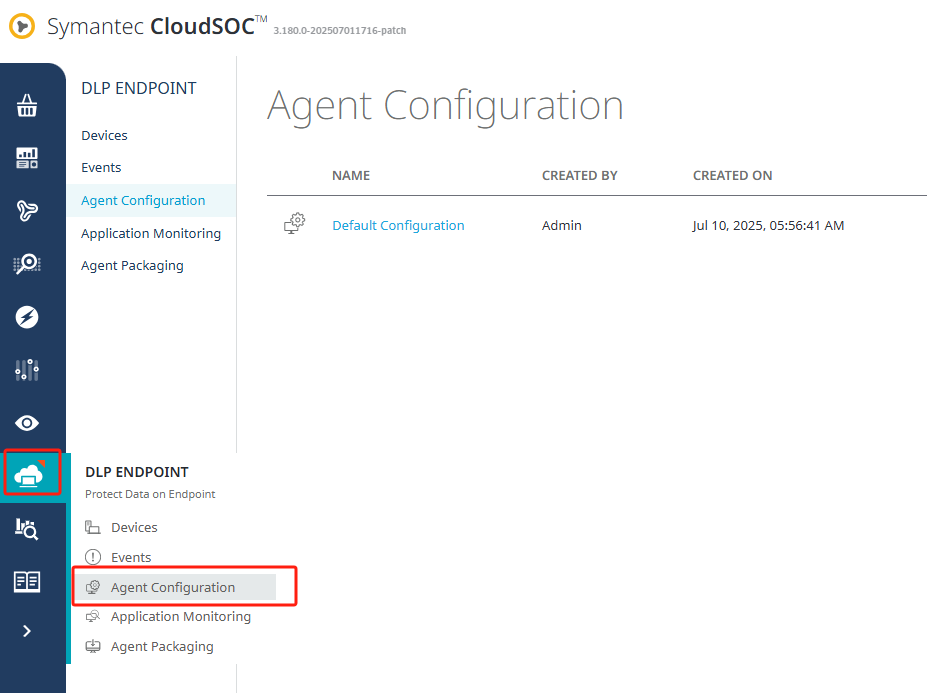The height and width of the screenshot is (693, 927).
Task: Click the Devices icon in flyout menu
Action: click(92, 527)
